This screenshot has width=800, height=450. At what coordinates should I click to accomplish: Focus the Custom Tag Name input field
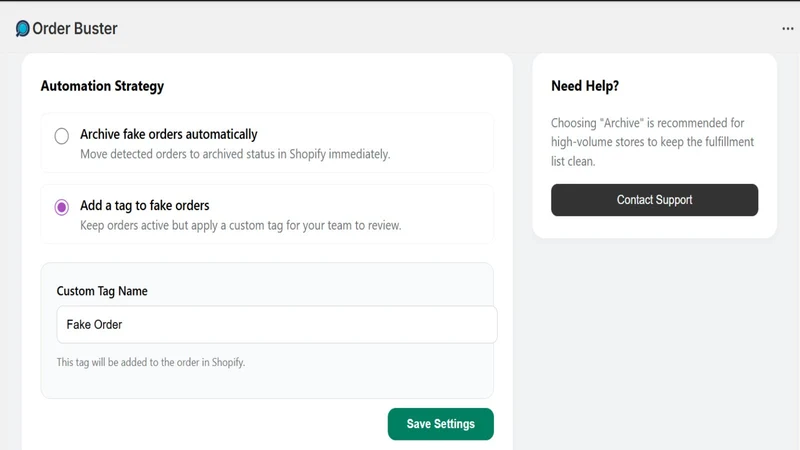coord(277,324)
